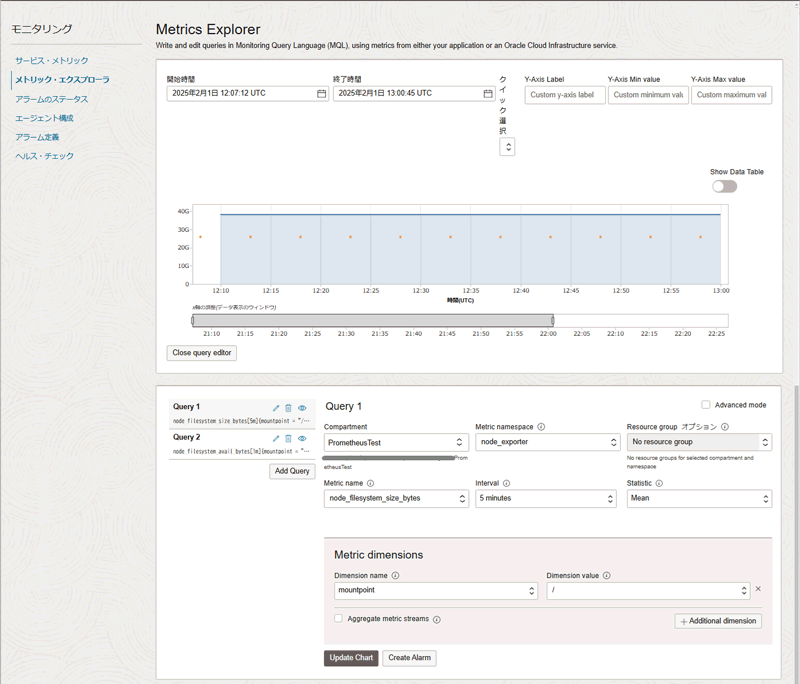Open ヘルス・チェック page
800x684 pixels.
[44, 156]
